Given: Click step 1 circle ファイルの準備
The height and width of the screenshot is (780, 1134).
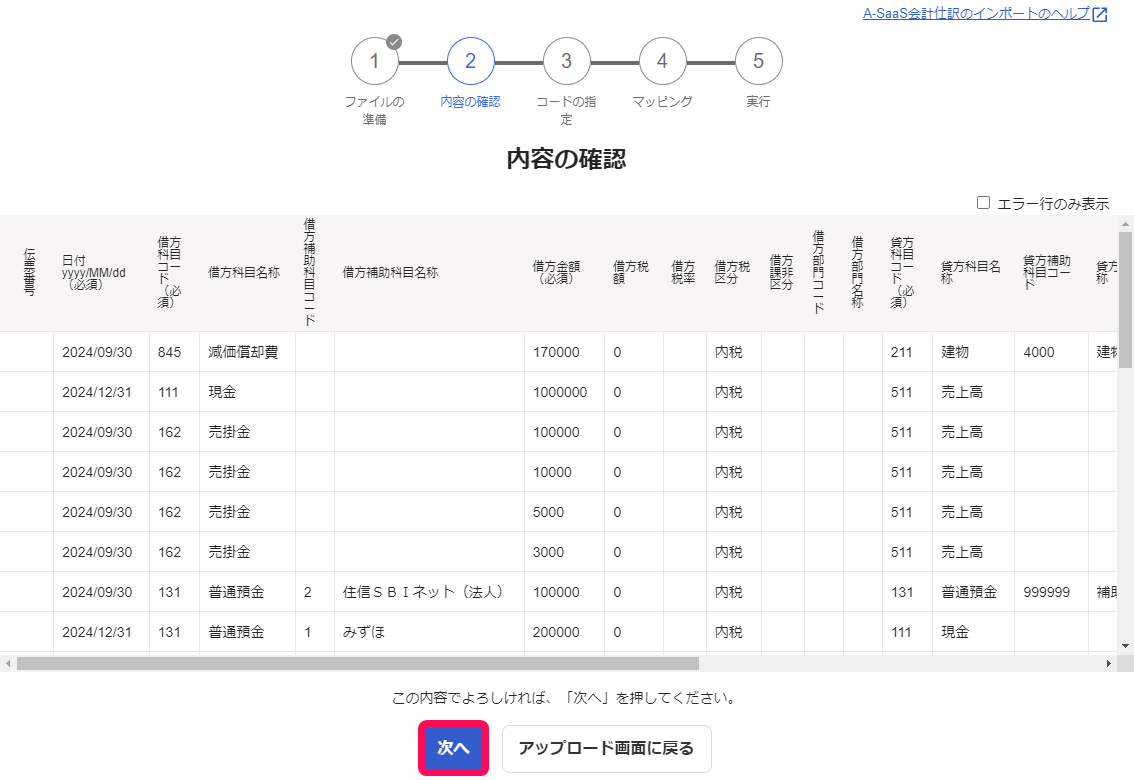Looking at the screenshot, I should coord(375,61).
